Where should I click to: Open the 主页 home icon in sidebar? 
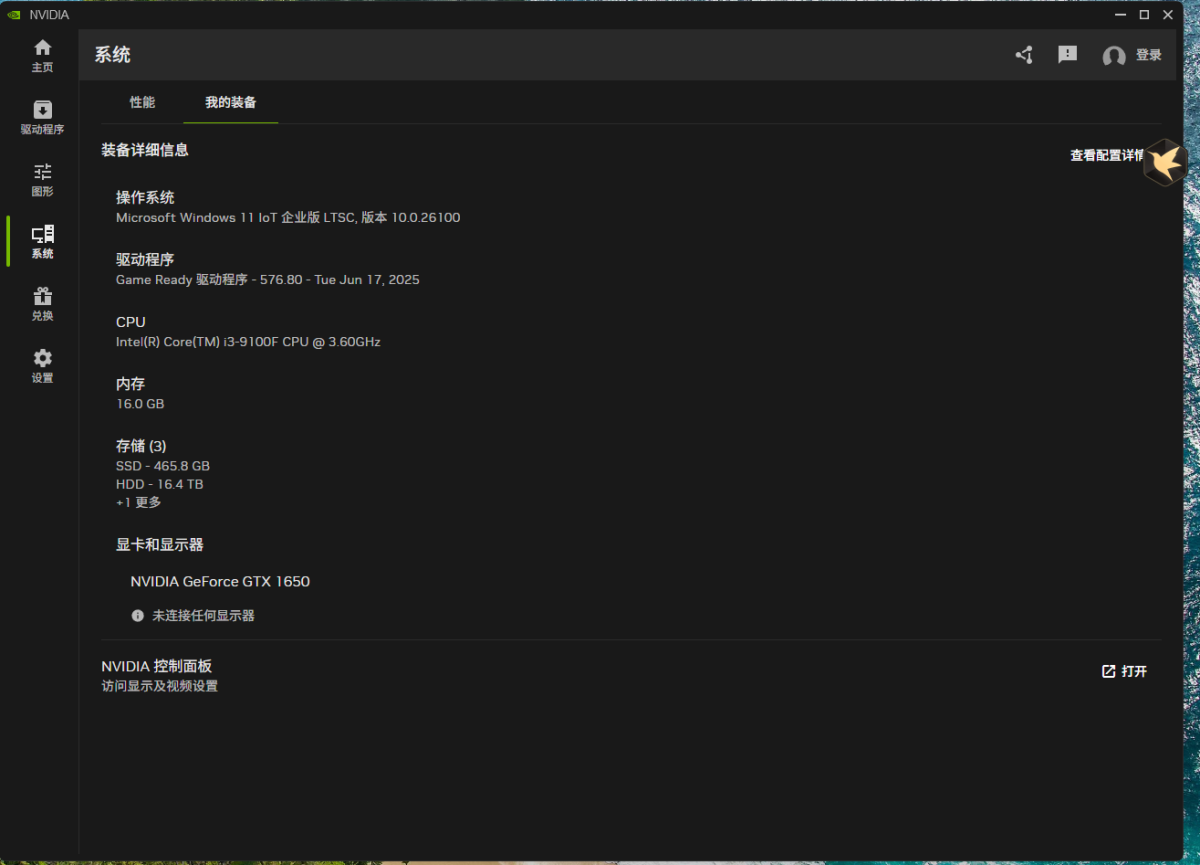click(x=42, y=48)
